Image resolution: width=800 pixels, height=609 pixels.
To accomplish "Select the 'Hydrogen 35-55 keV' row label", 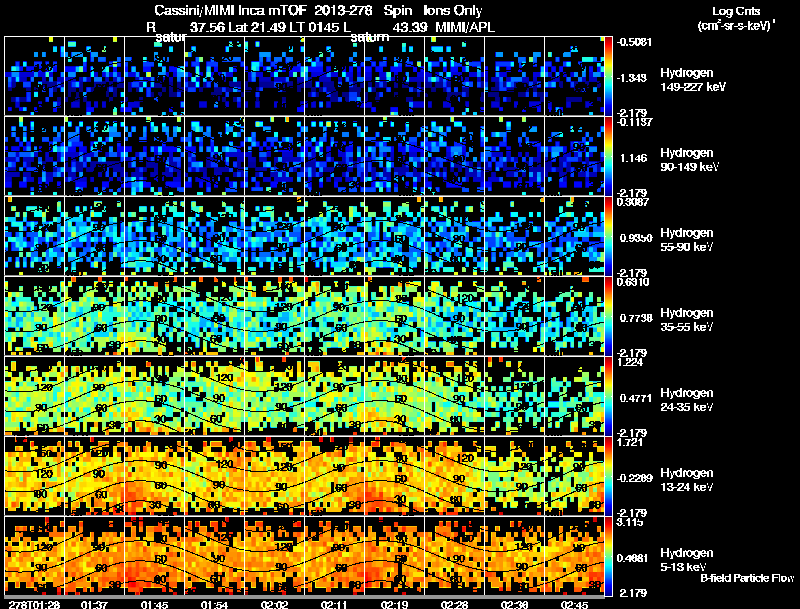I will coord(687,320).
